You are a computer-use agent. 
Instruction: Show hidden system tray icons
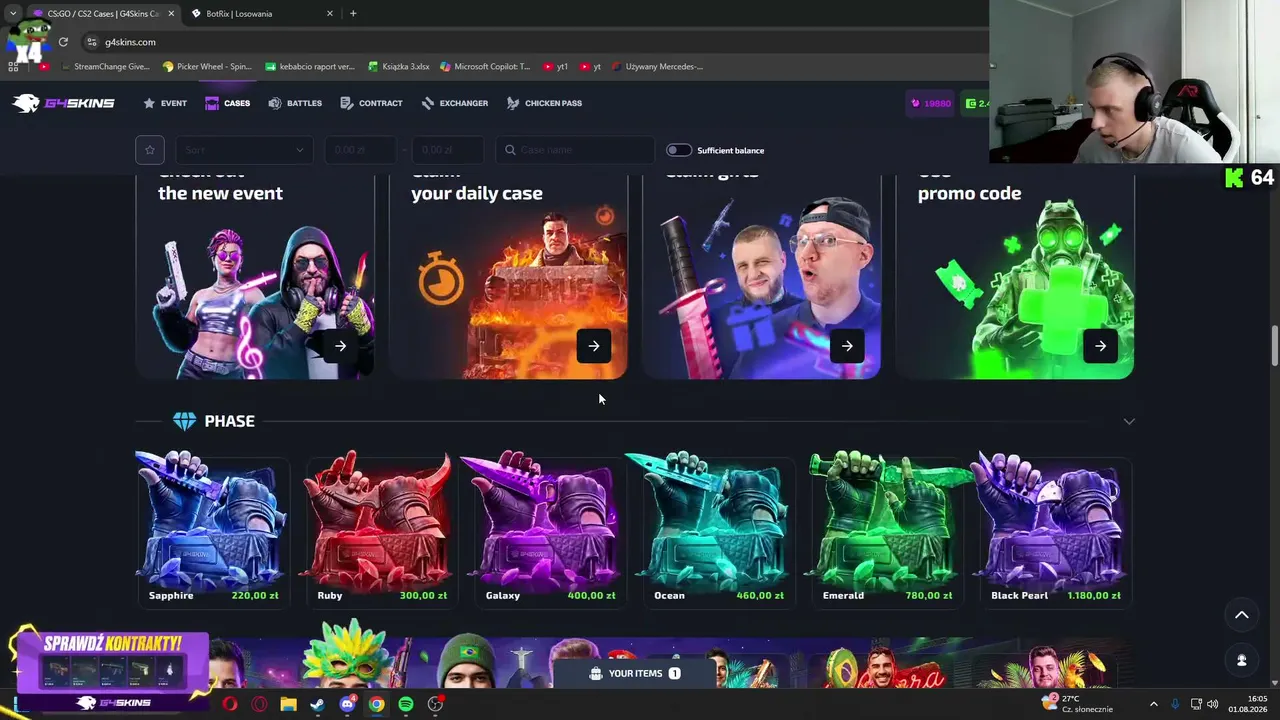tap(1153, 704)
